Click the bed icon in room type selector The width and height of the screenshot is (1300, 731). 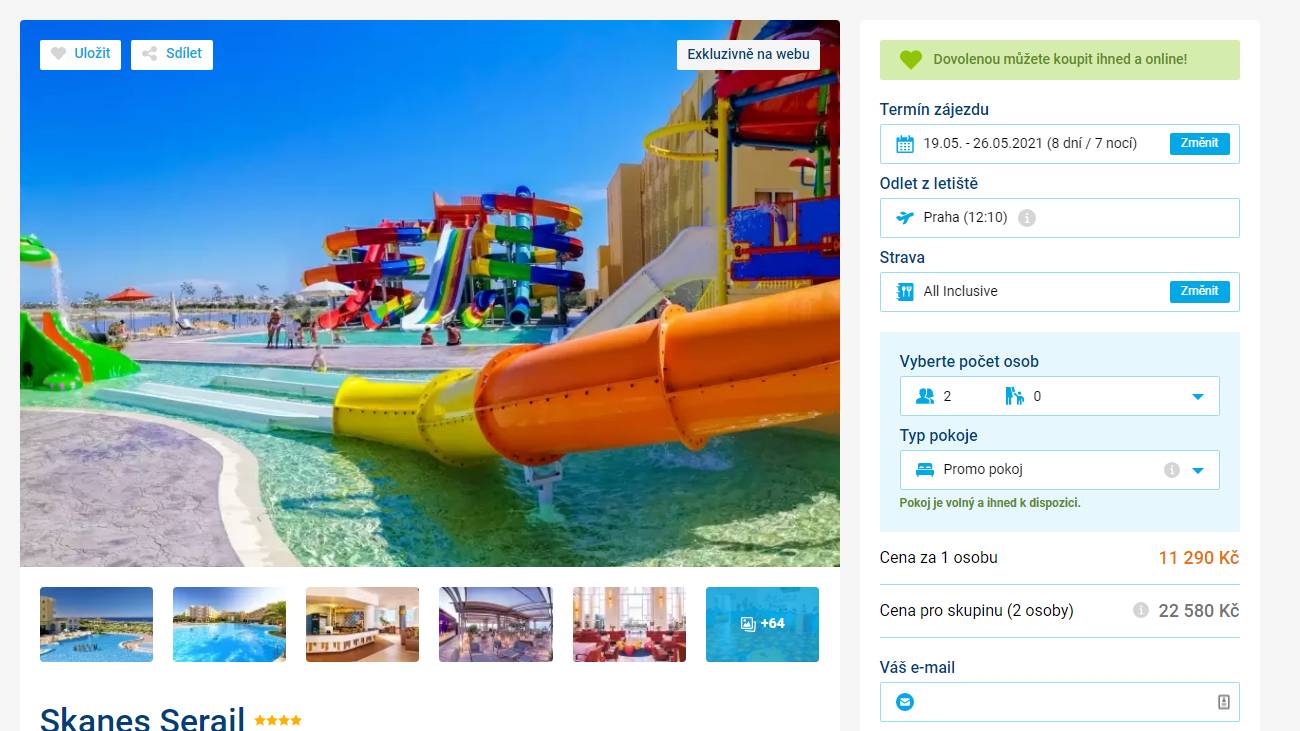(925, 470)
